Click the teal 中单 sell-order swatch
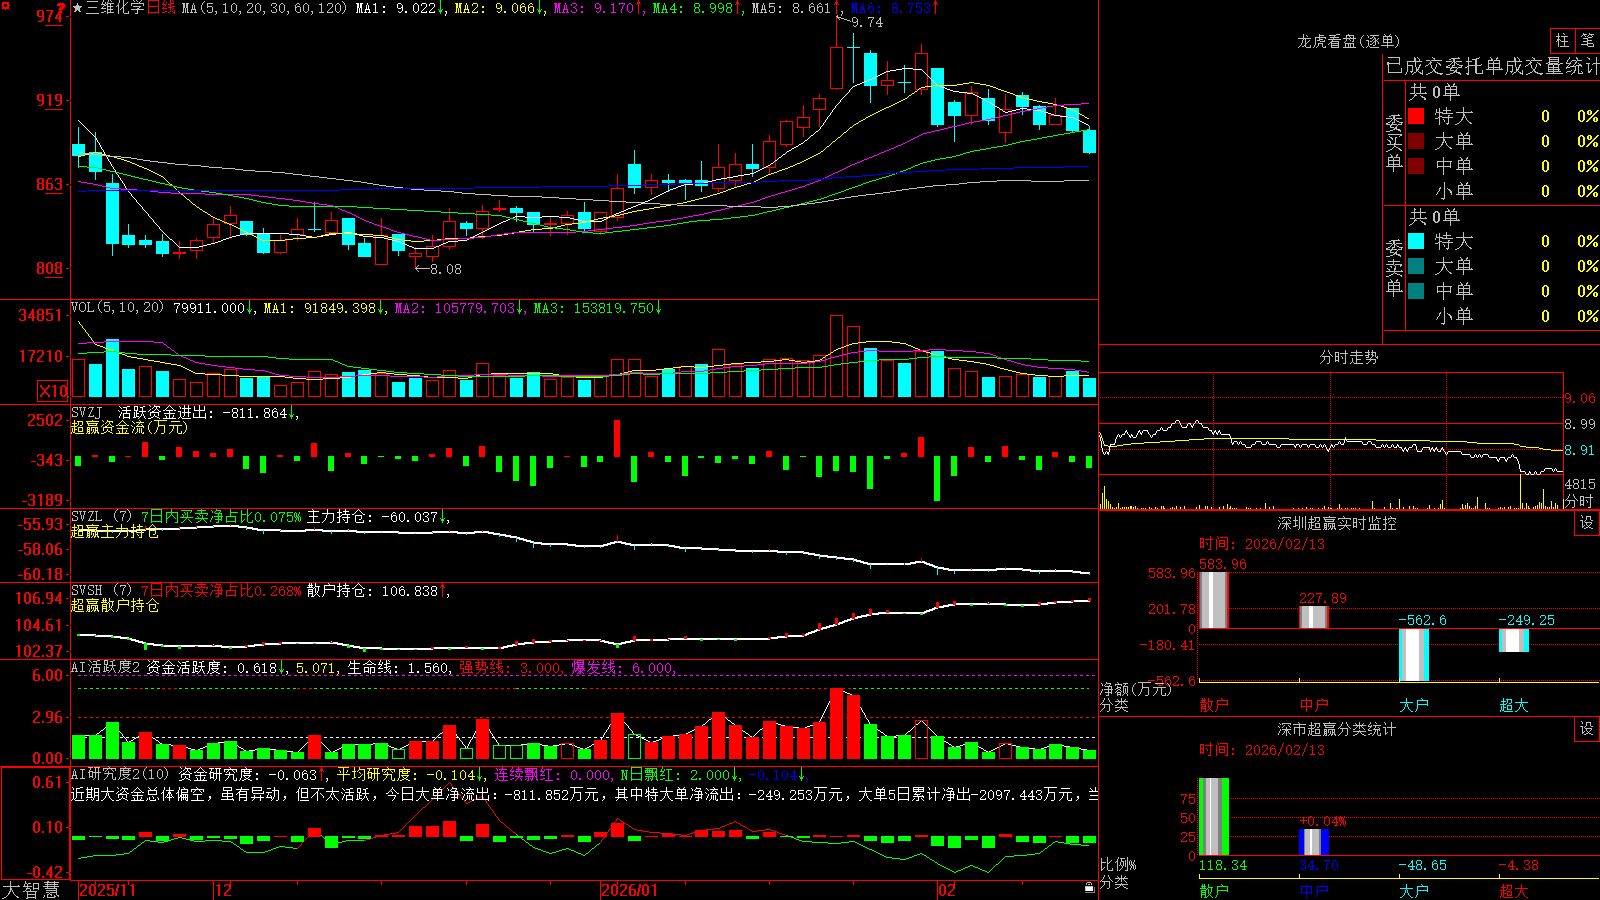Image resolution: width=1600 pixels, height=900 pixels. point(1416,291)
